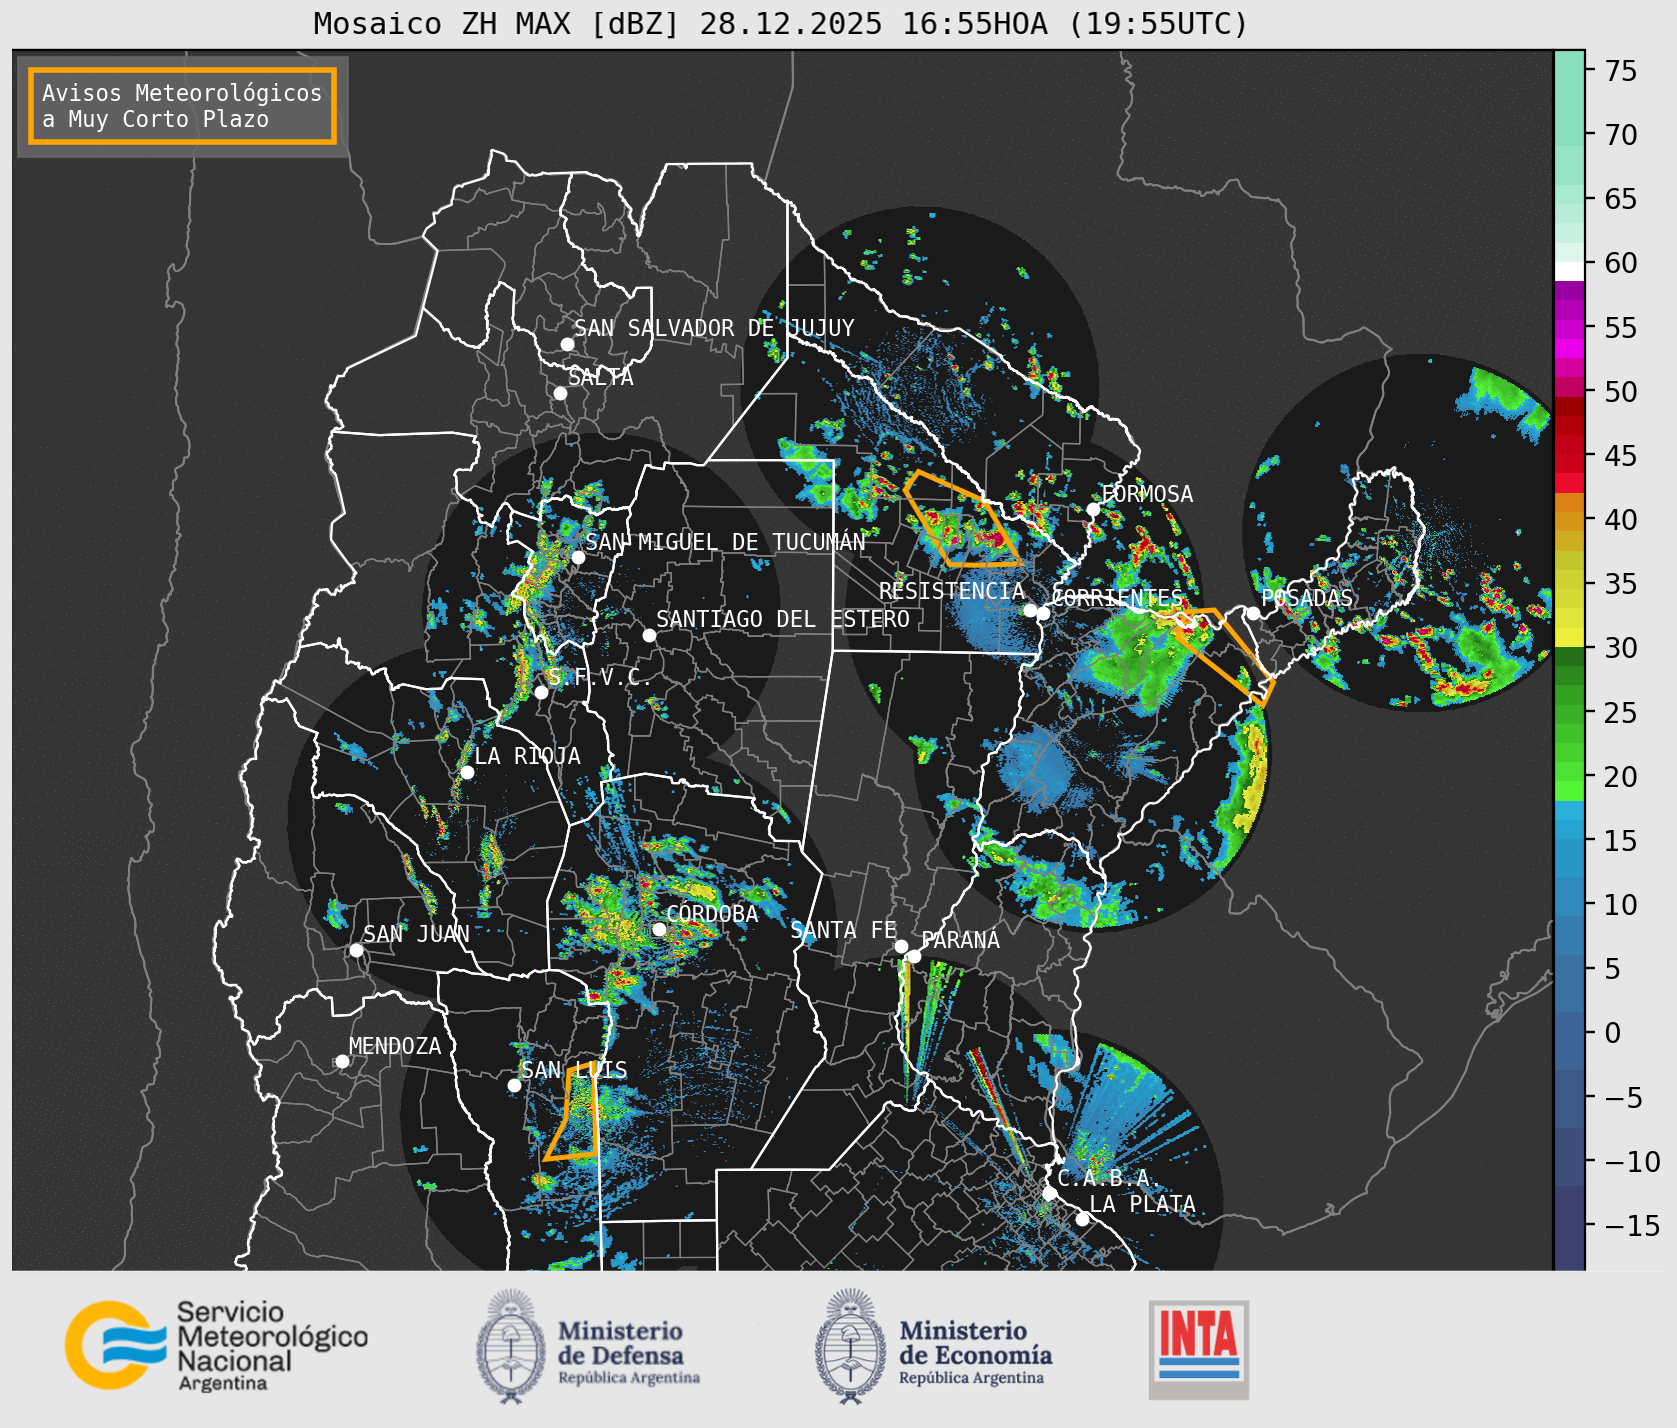Click the SALTA city label
Image resolution: width=1677 pixels, height=1428 pixels.
[601, 377]
